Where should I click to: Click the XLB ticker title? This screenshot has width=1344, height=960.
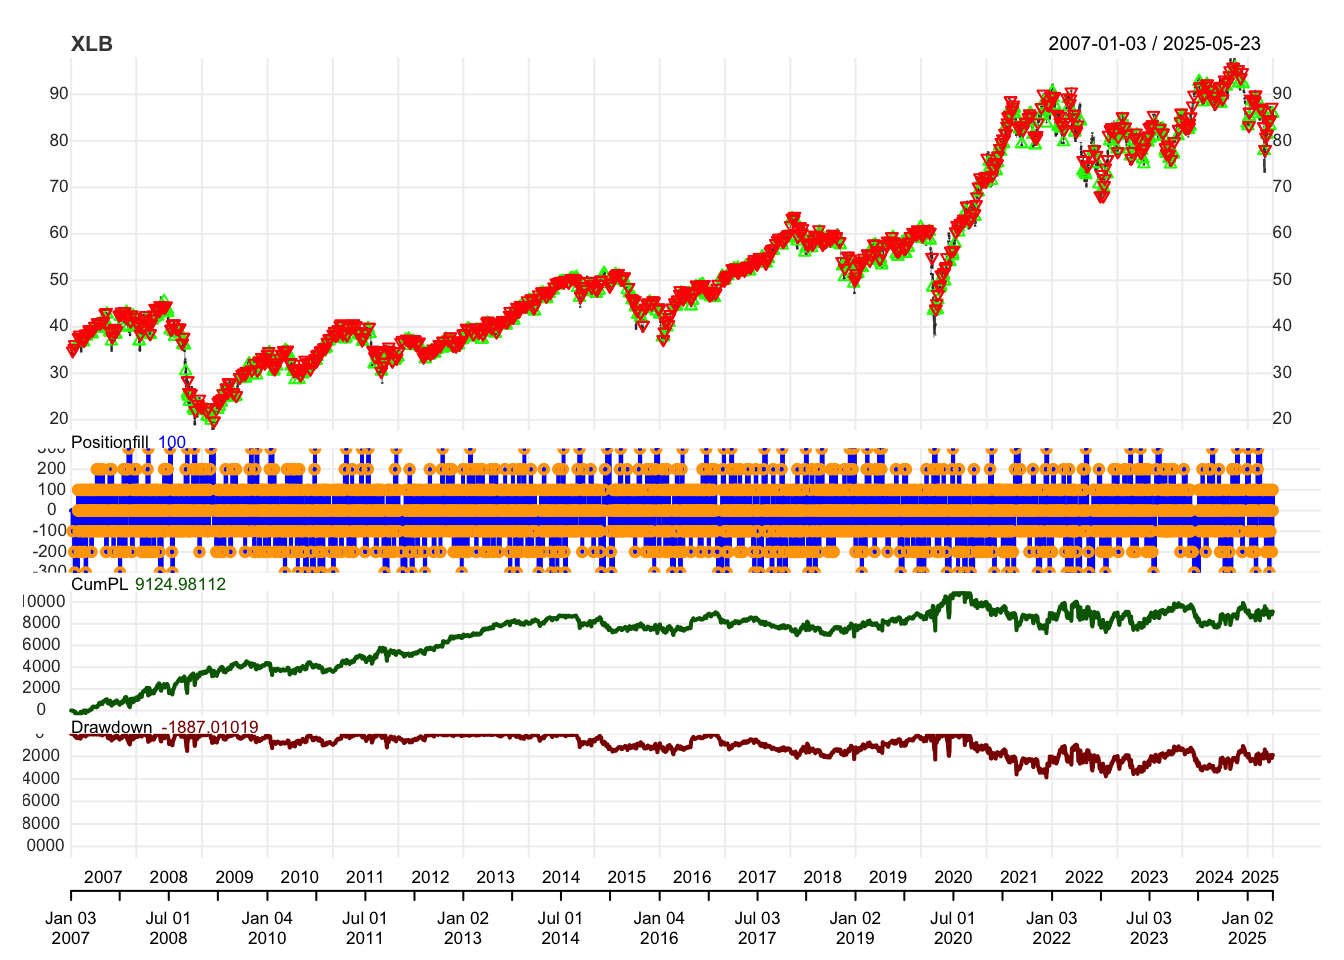click(x=92, y=44)
